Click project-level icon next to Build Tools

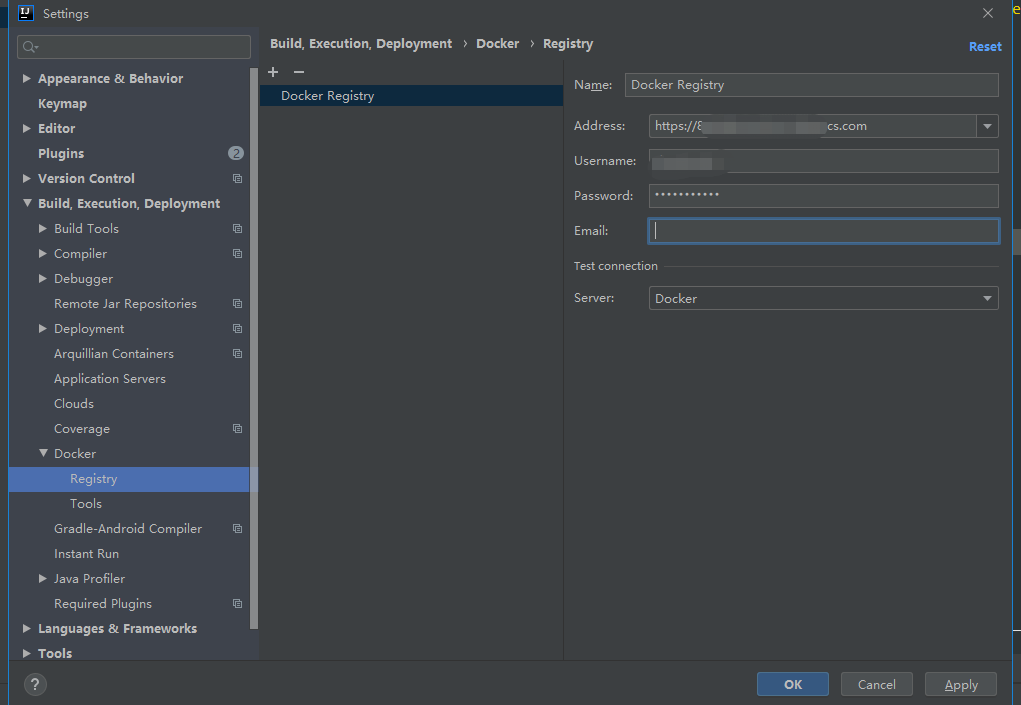tap(238, 228)
